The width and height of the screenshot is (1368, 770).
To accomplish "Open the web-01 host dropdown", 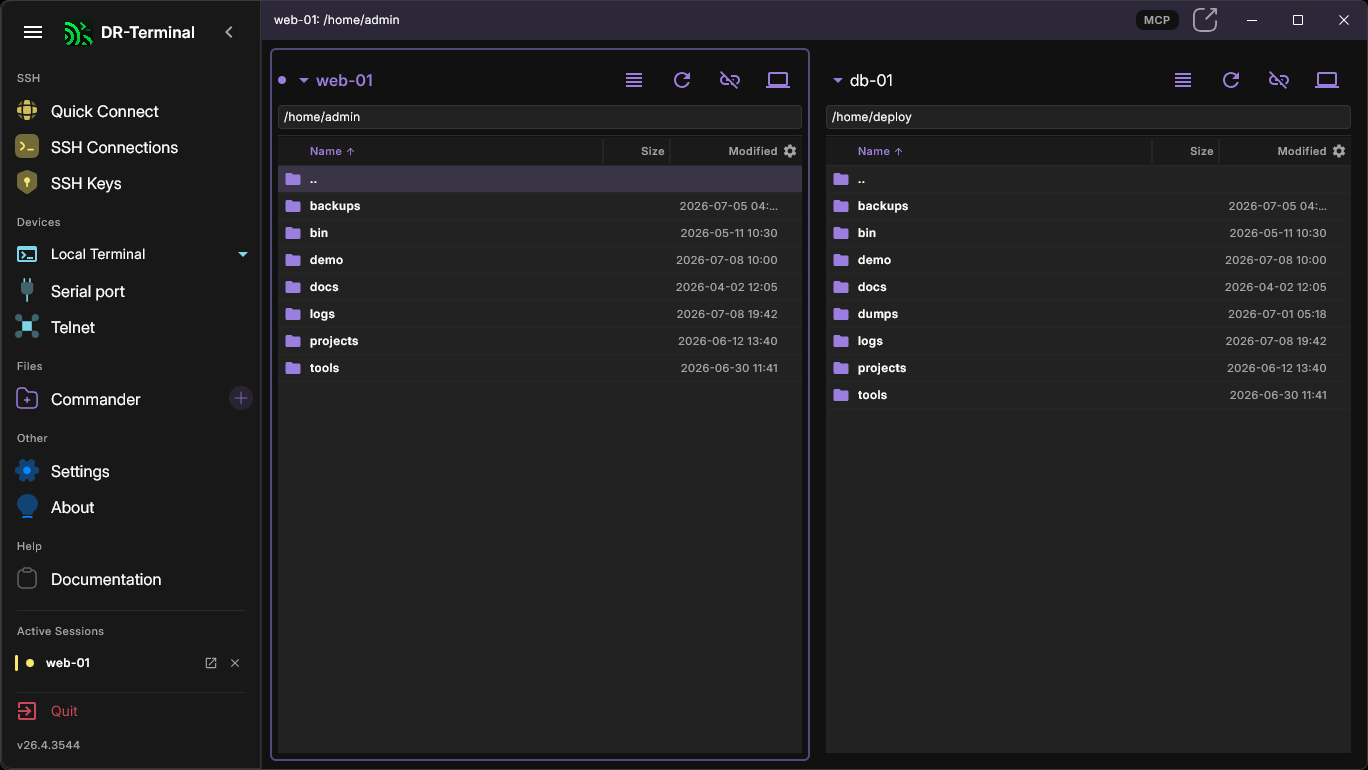I will pyautogui.click(x=304, y=80).
